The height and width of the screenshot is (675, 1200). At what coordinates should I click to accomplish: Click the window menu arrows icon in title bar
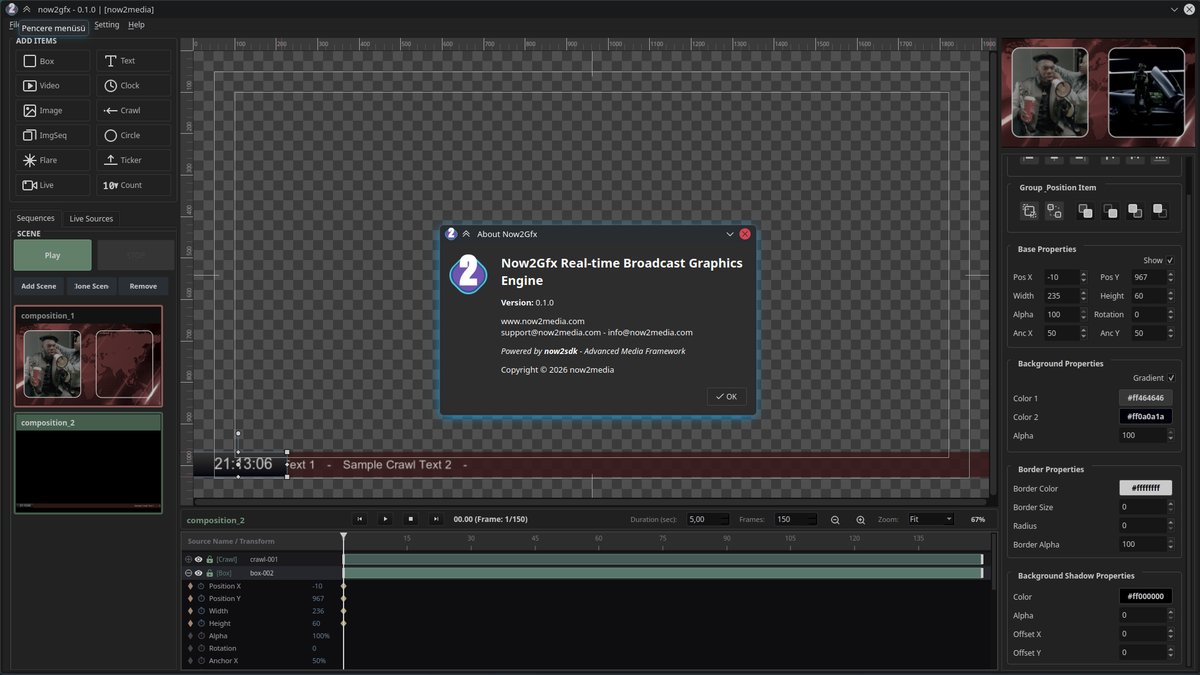click(x=26, y=9)
